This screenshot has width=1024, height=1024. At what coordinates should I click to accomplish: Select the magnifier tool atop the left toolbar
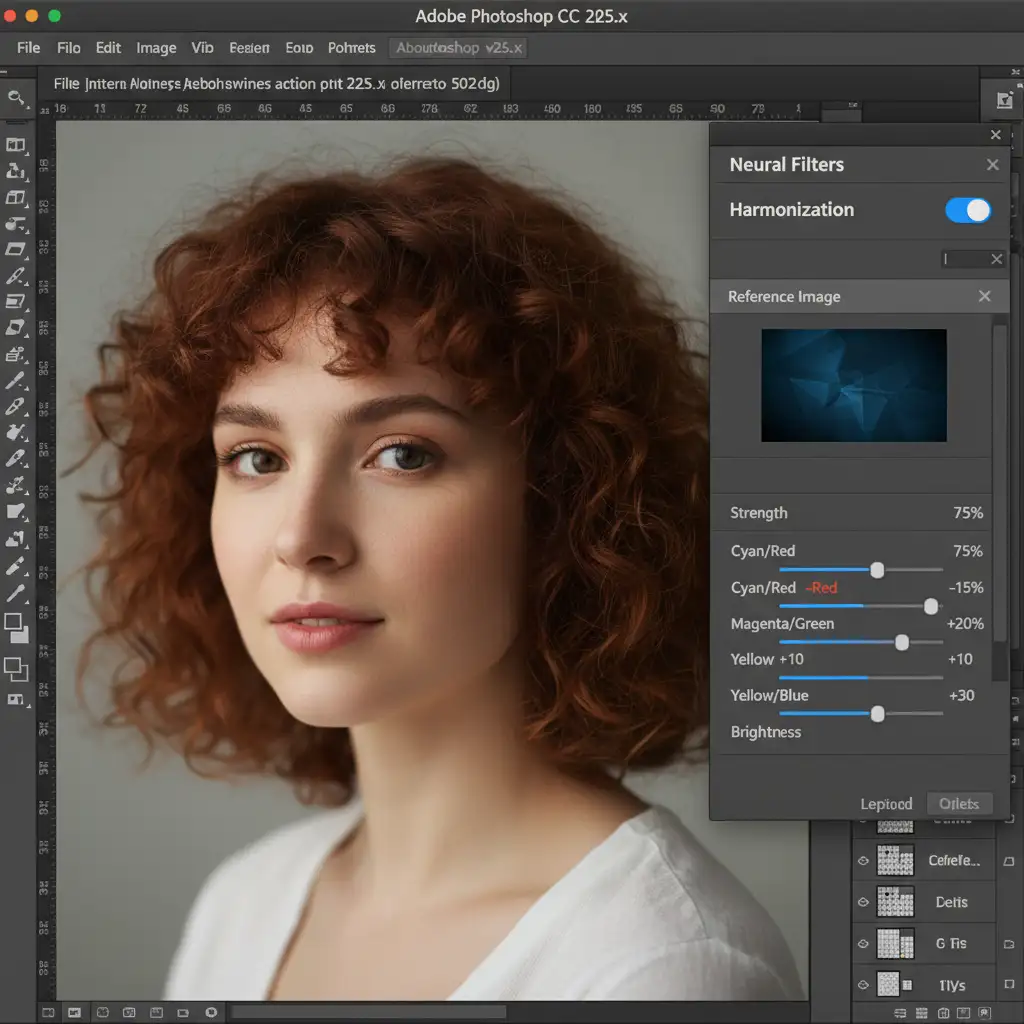tap(17, 98)
